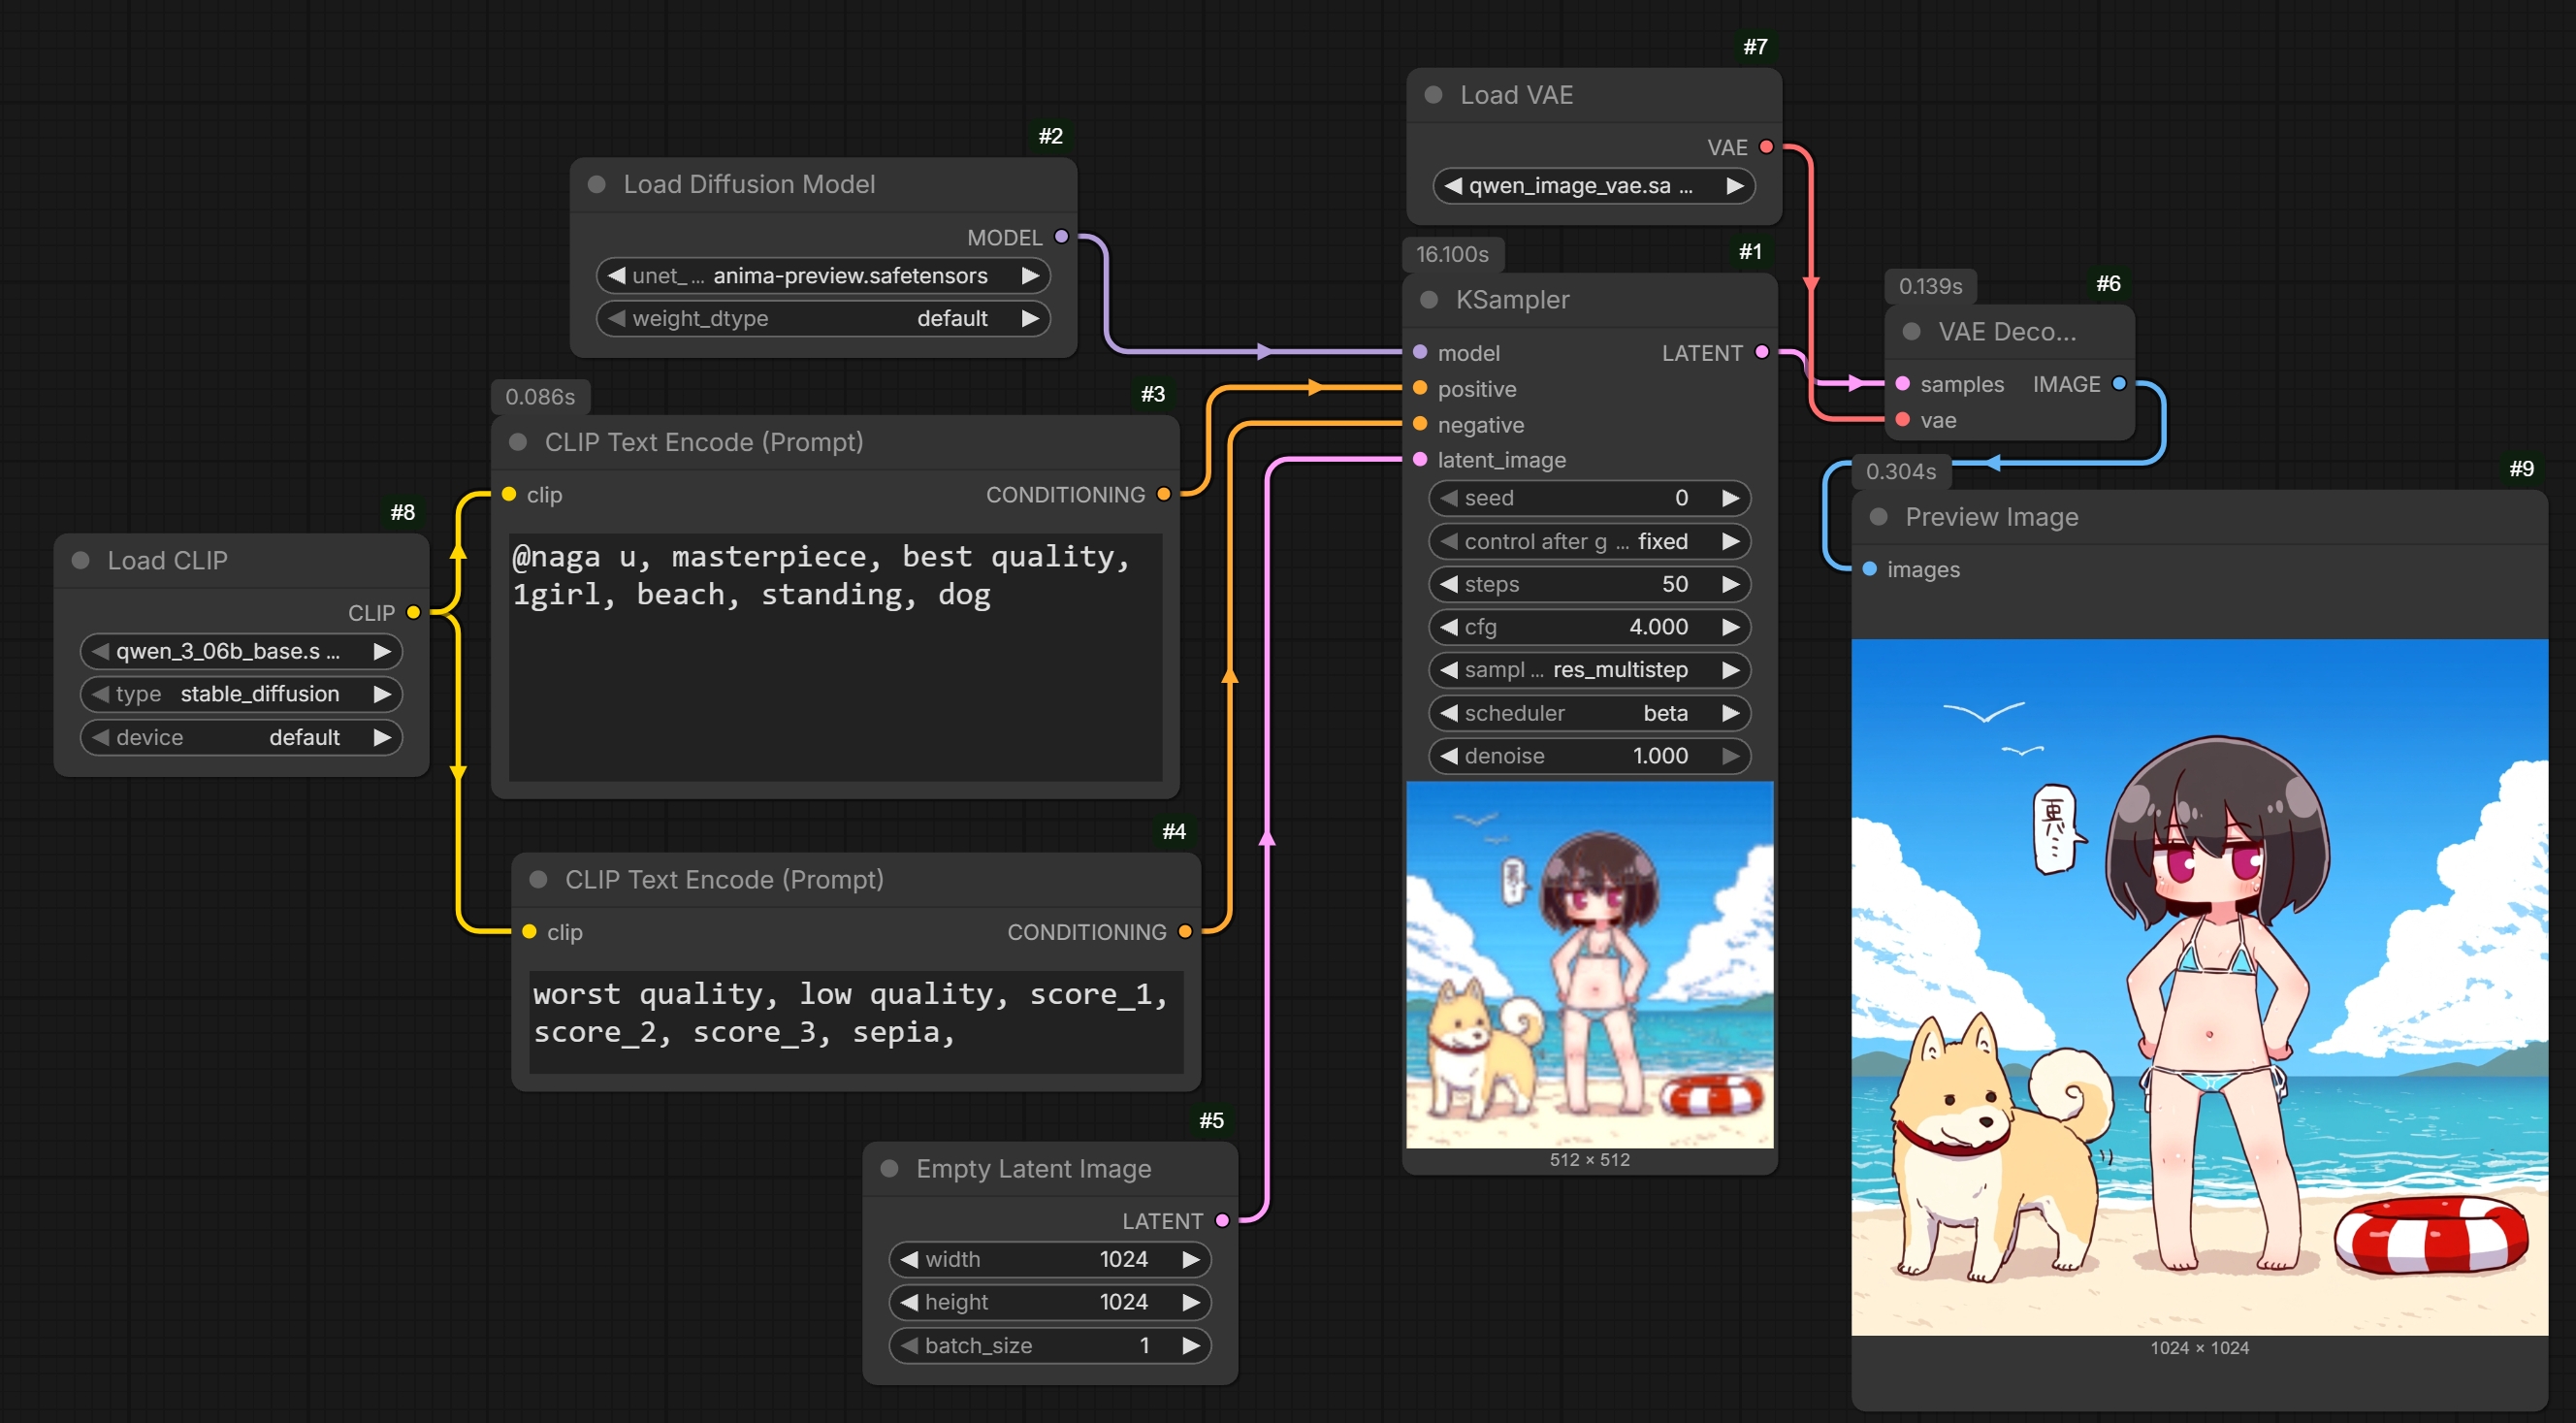Click the Load Diffusion Model collapse dot
The width and height of the screenshot is (2576, 1423).
click(597, 185)
